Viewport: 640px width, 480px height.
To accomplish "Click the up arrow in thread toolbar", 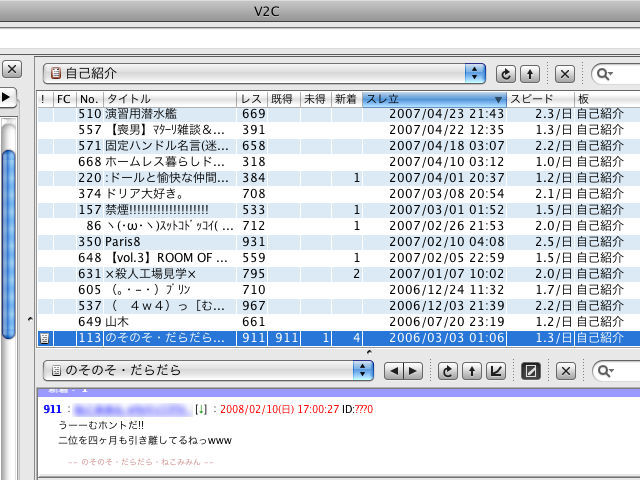I will [471, 371].
